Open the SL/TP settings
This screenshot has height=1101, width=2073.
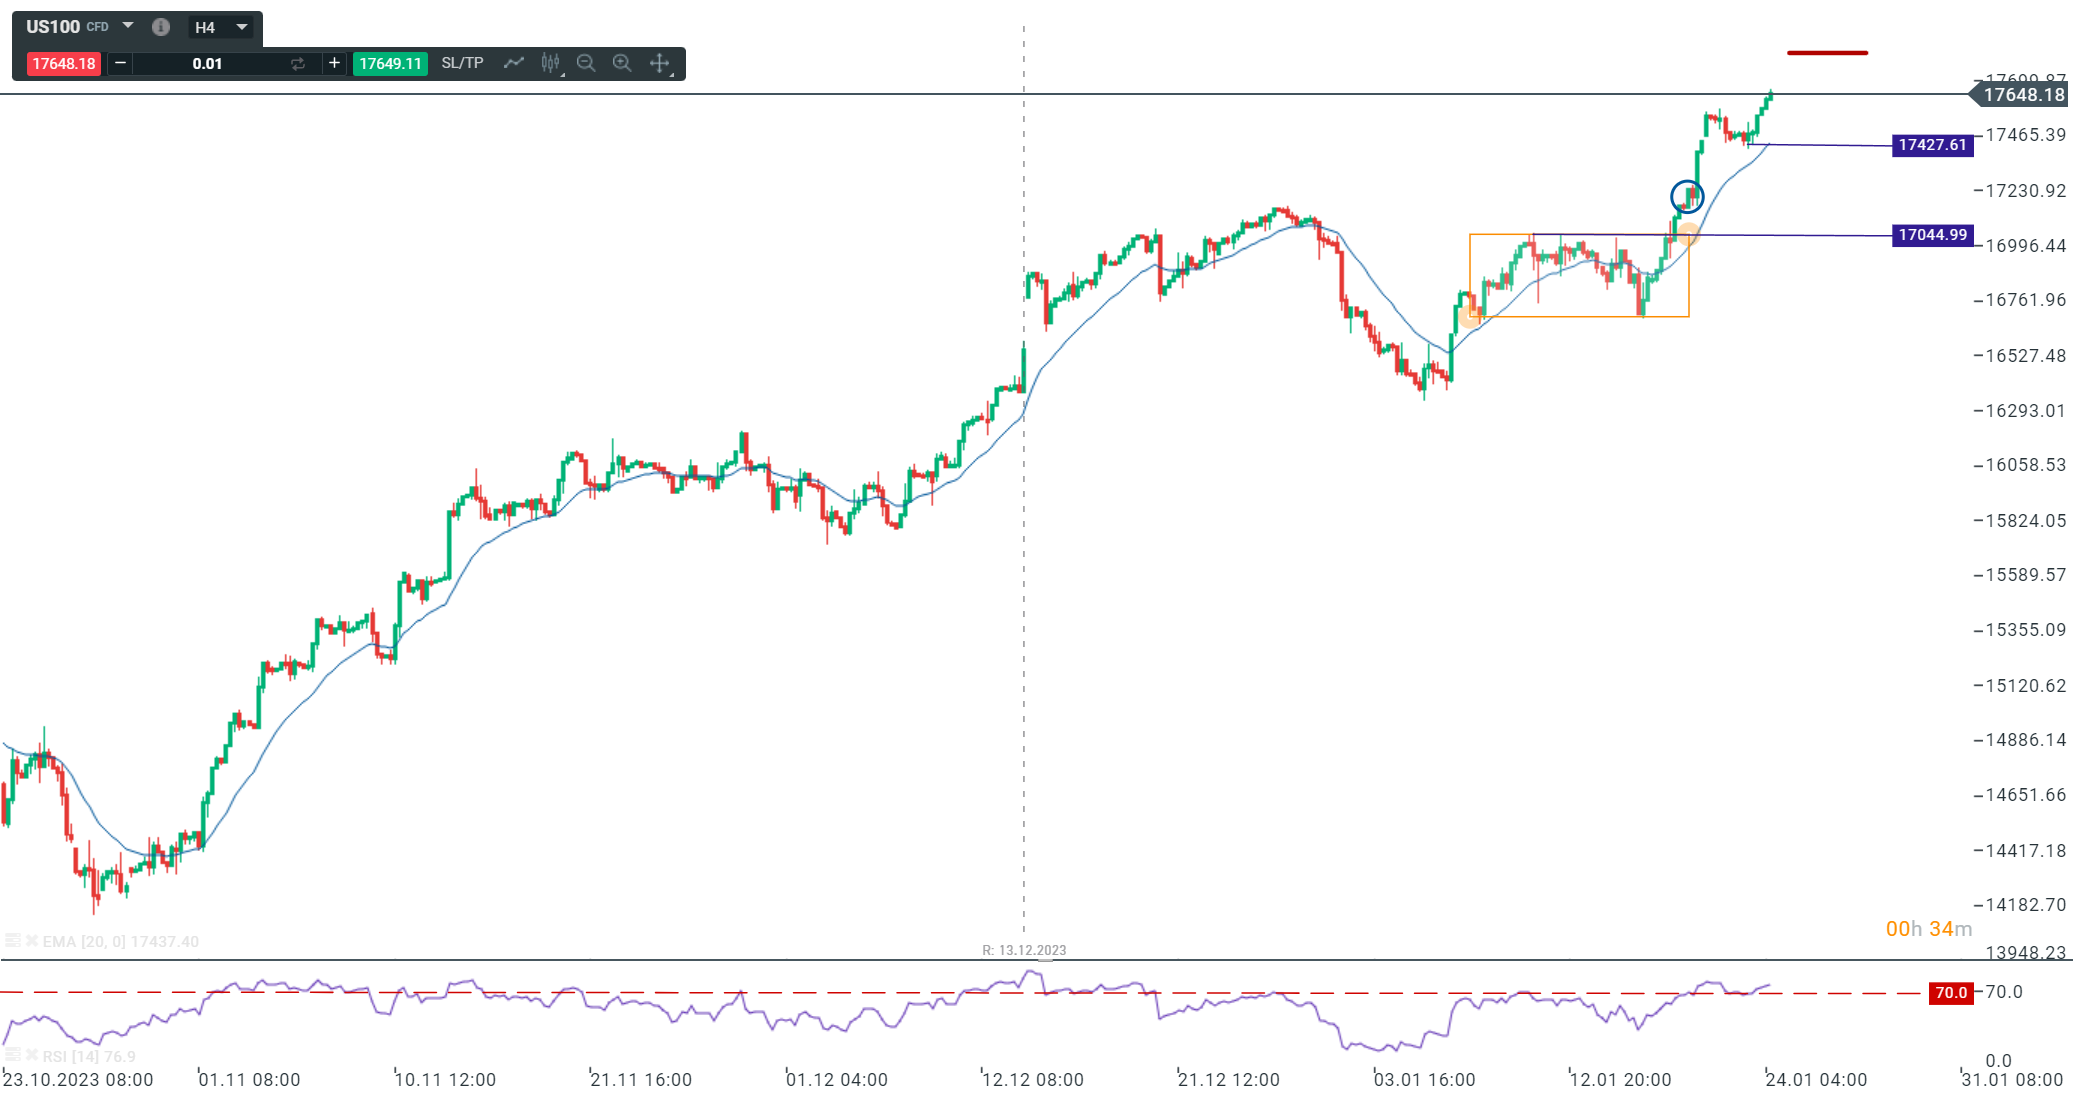460,62
